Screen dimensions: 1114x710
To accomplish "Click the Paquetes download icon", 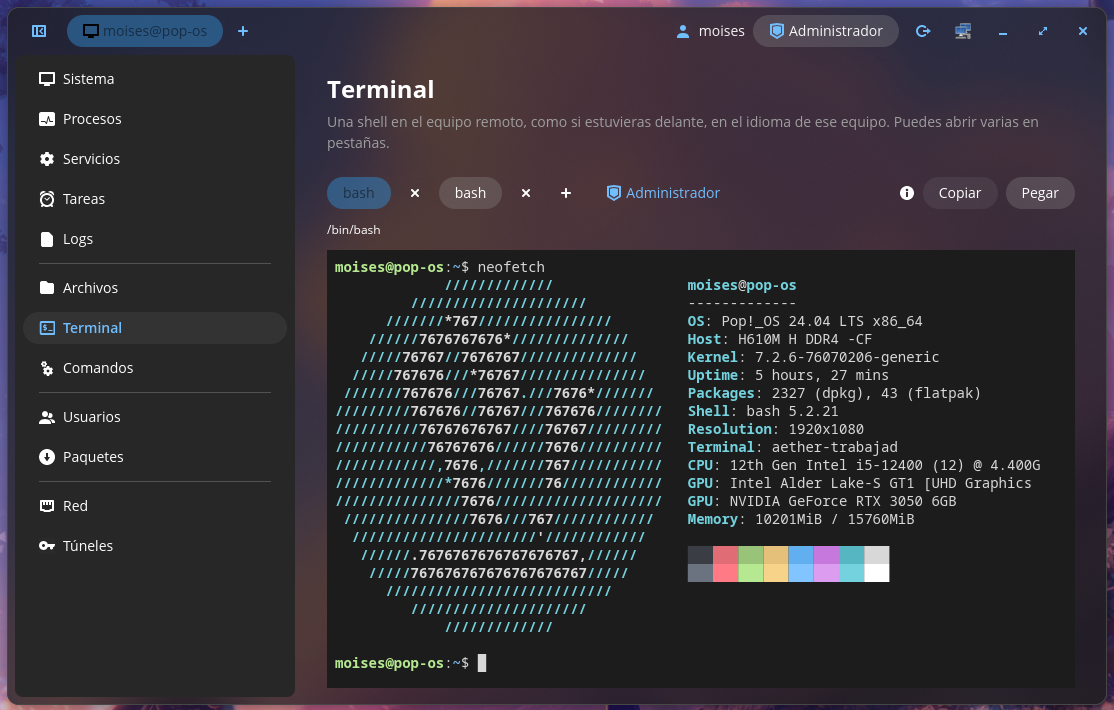I will [x=47, y=457].
